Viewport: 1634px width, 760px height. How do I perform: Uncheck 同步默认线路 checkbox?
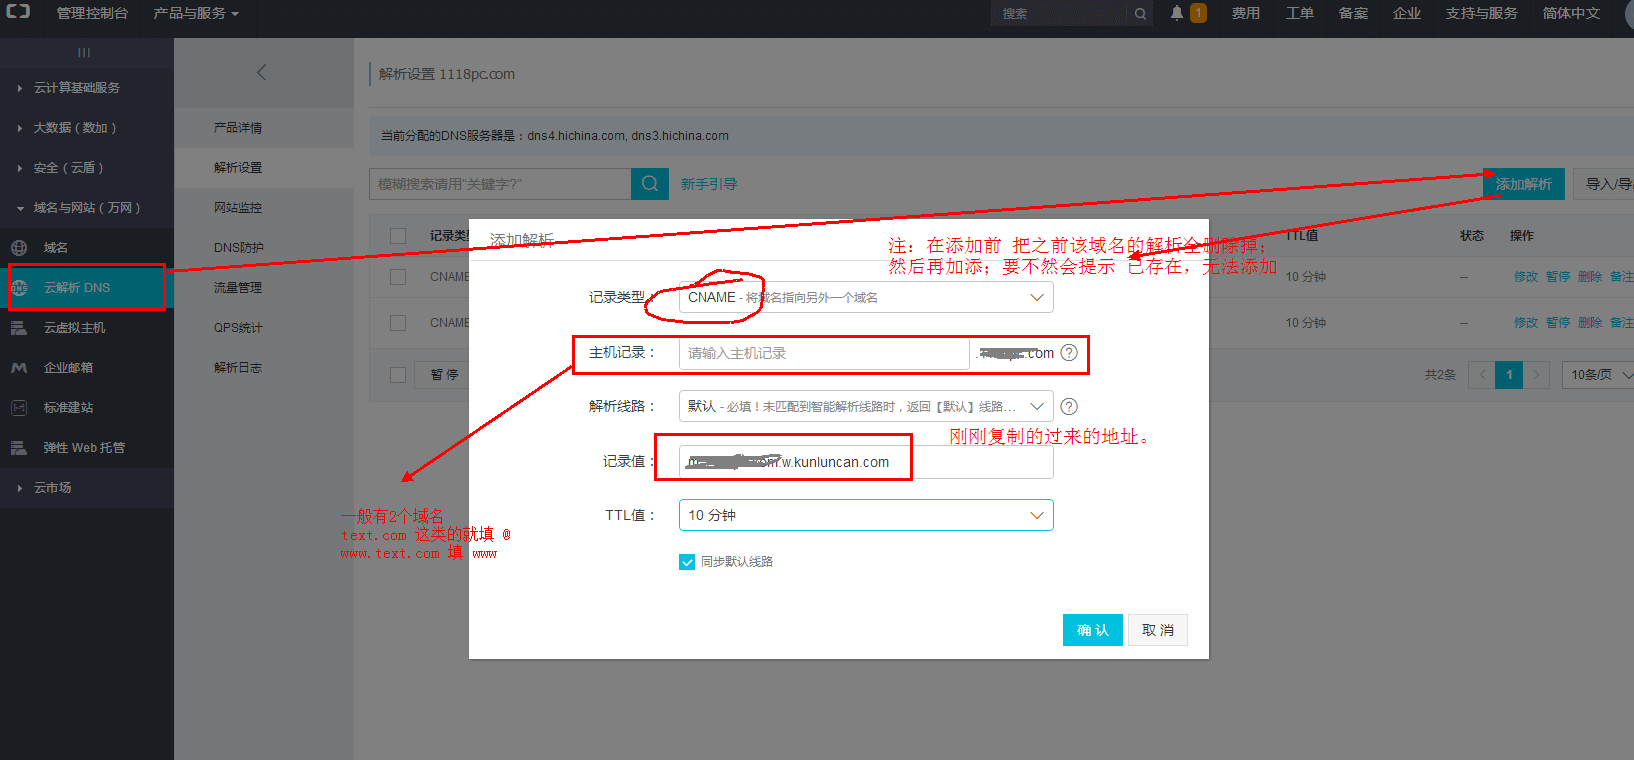(687, 562)
